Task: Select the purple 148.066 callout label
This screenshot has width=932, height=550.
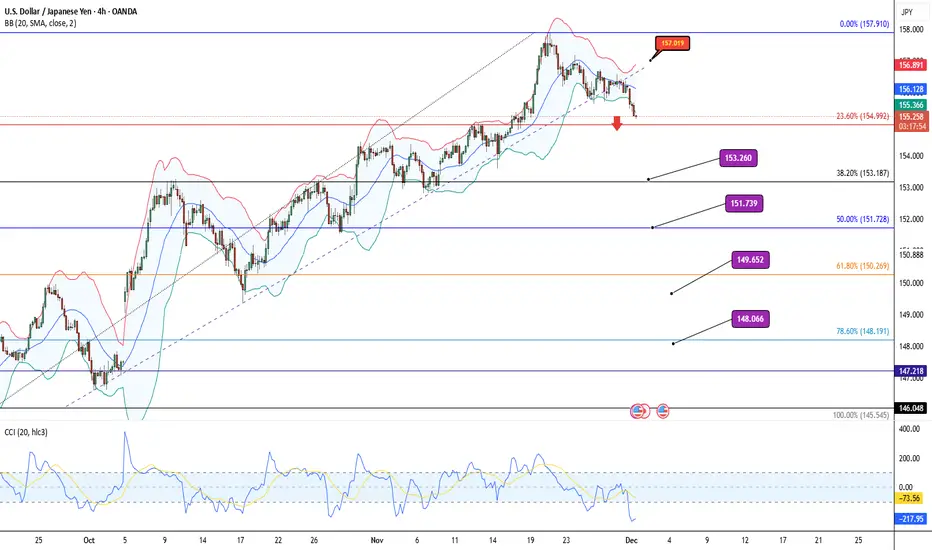Action: [750, 319]
